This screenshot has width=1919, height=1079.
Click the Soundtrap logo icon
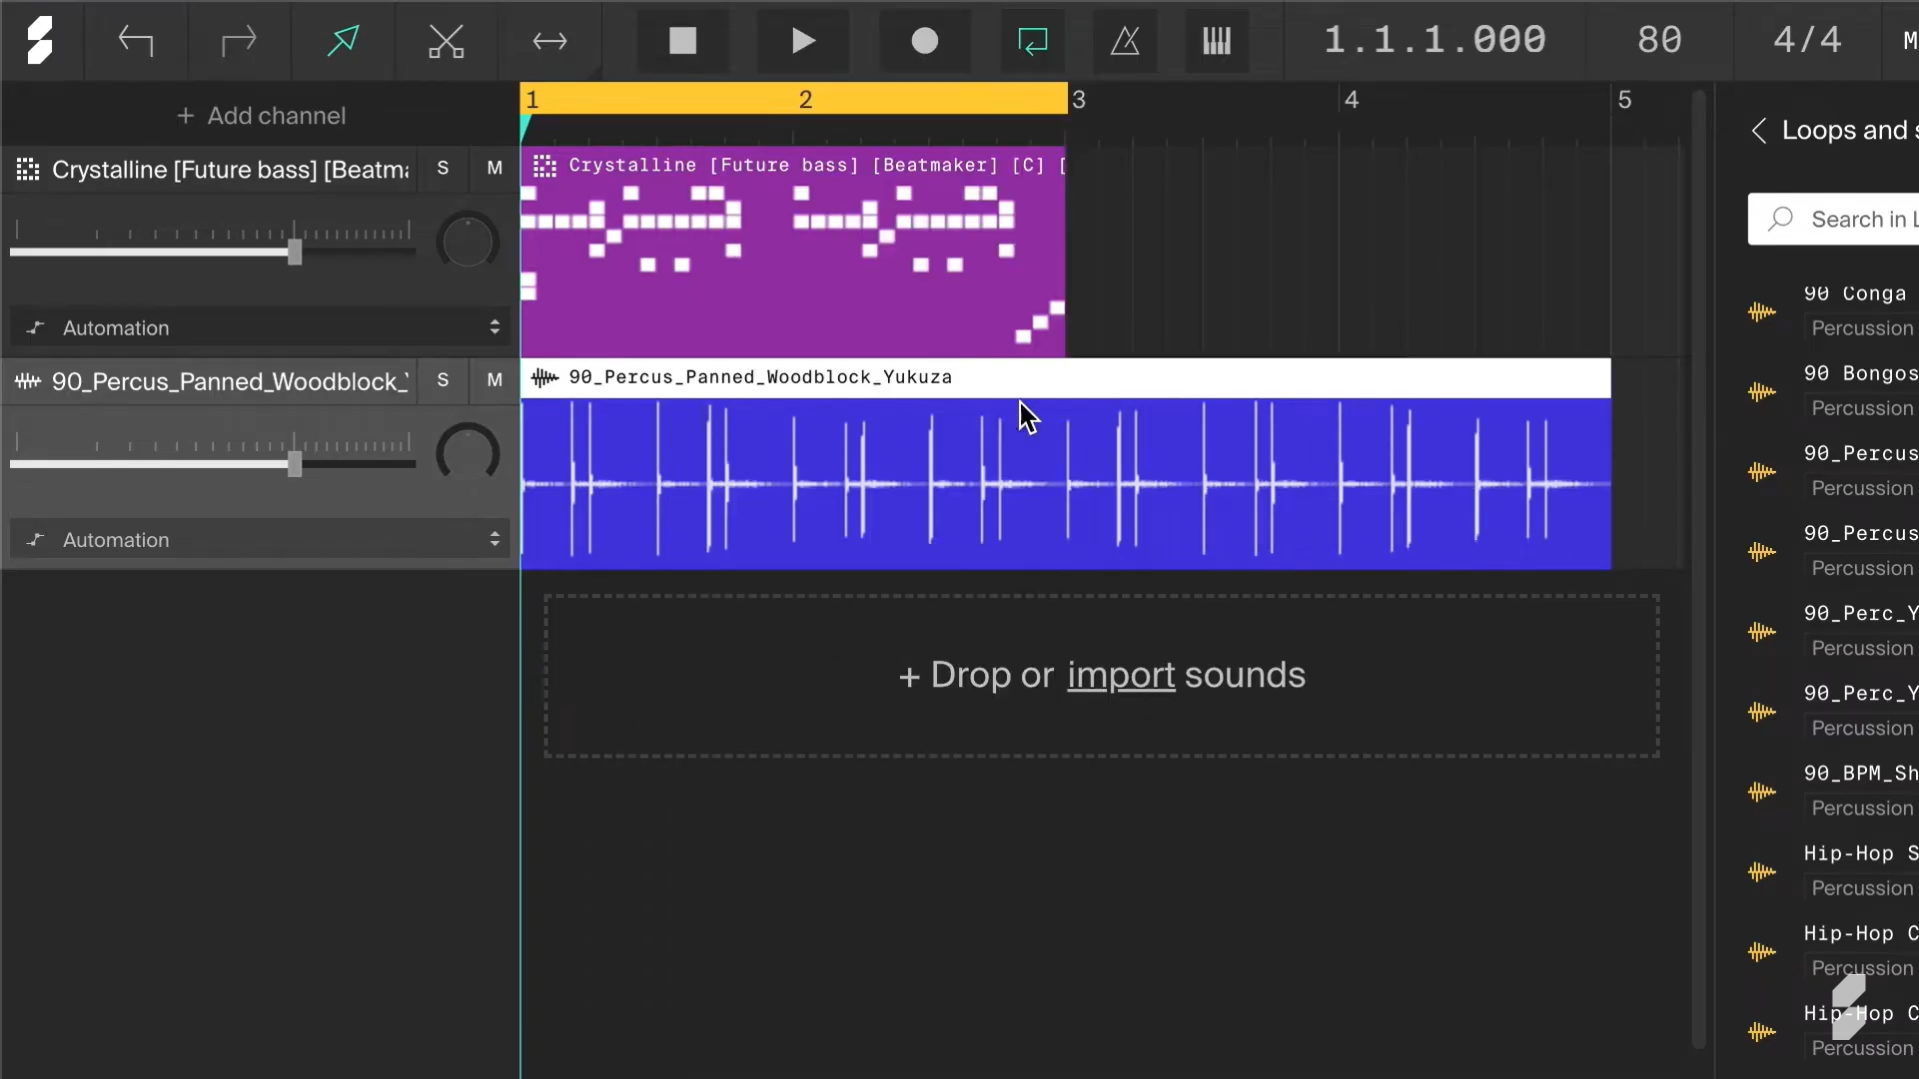coord(41,40)
